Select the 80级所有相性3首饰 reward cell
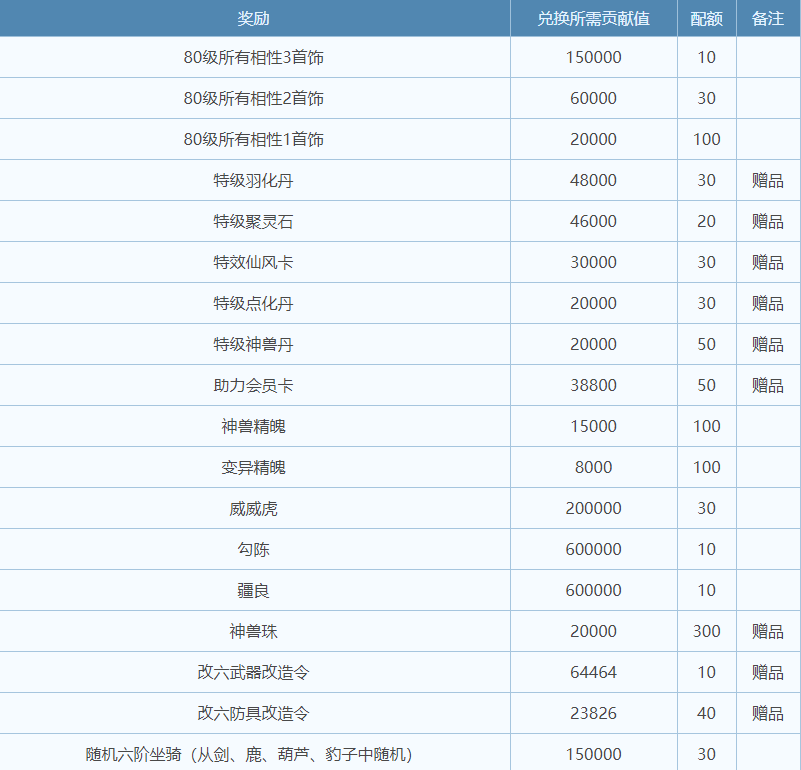The width and height of the screenshot is (801, 770). [x=253, y=58]
